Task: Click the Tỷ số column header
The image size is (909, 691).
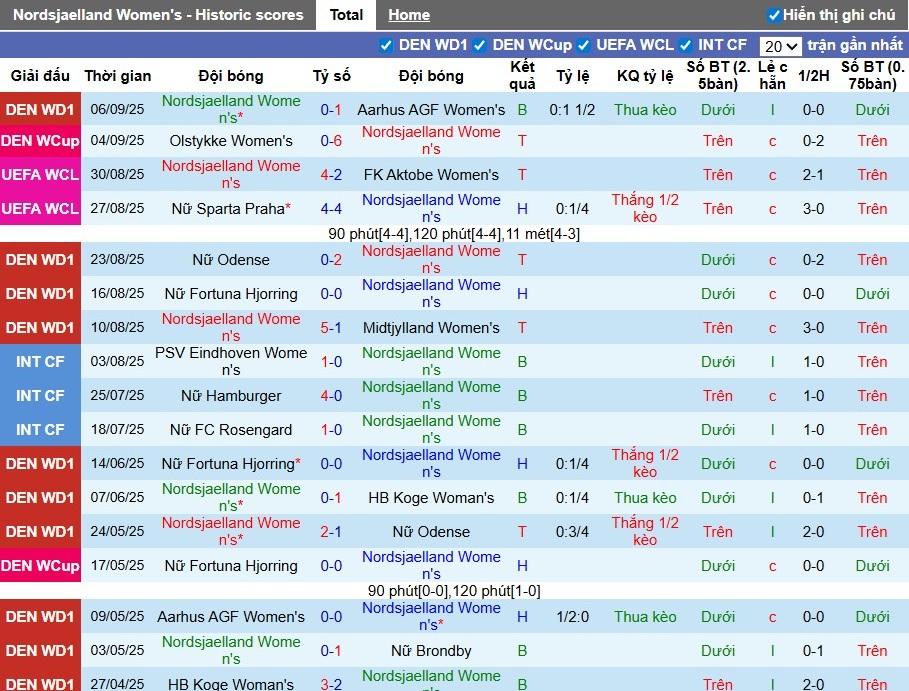Action: (331, 76)
